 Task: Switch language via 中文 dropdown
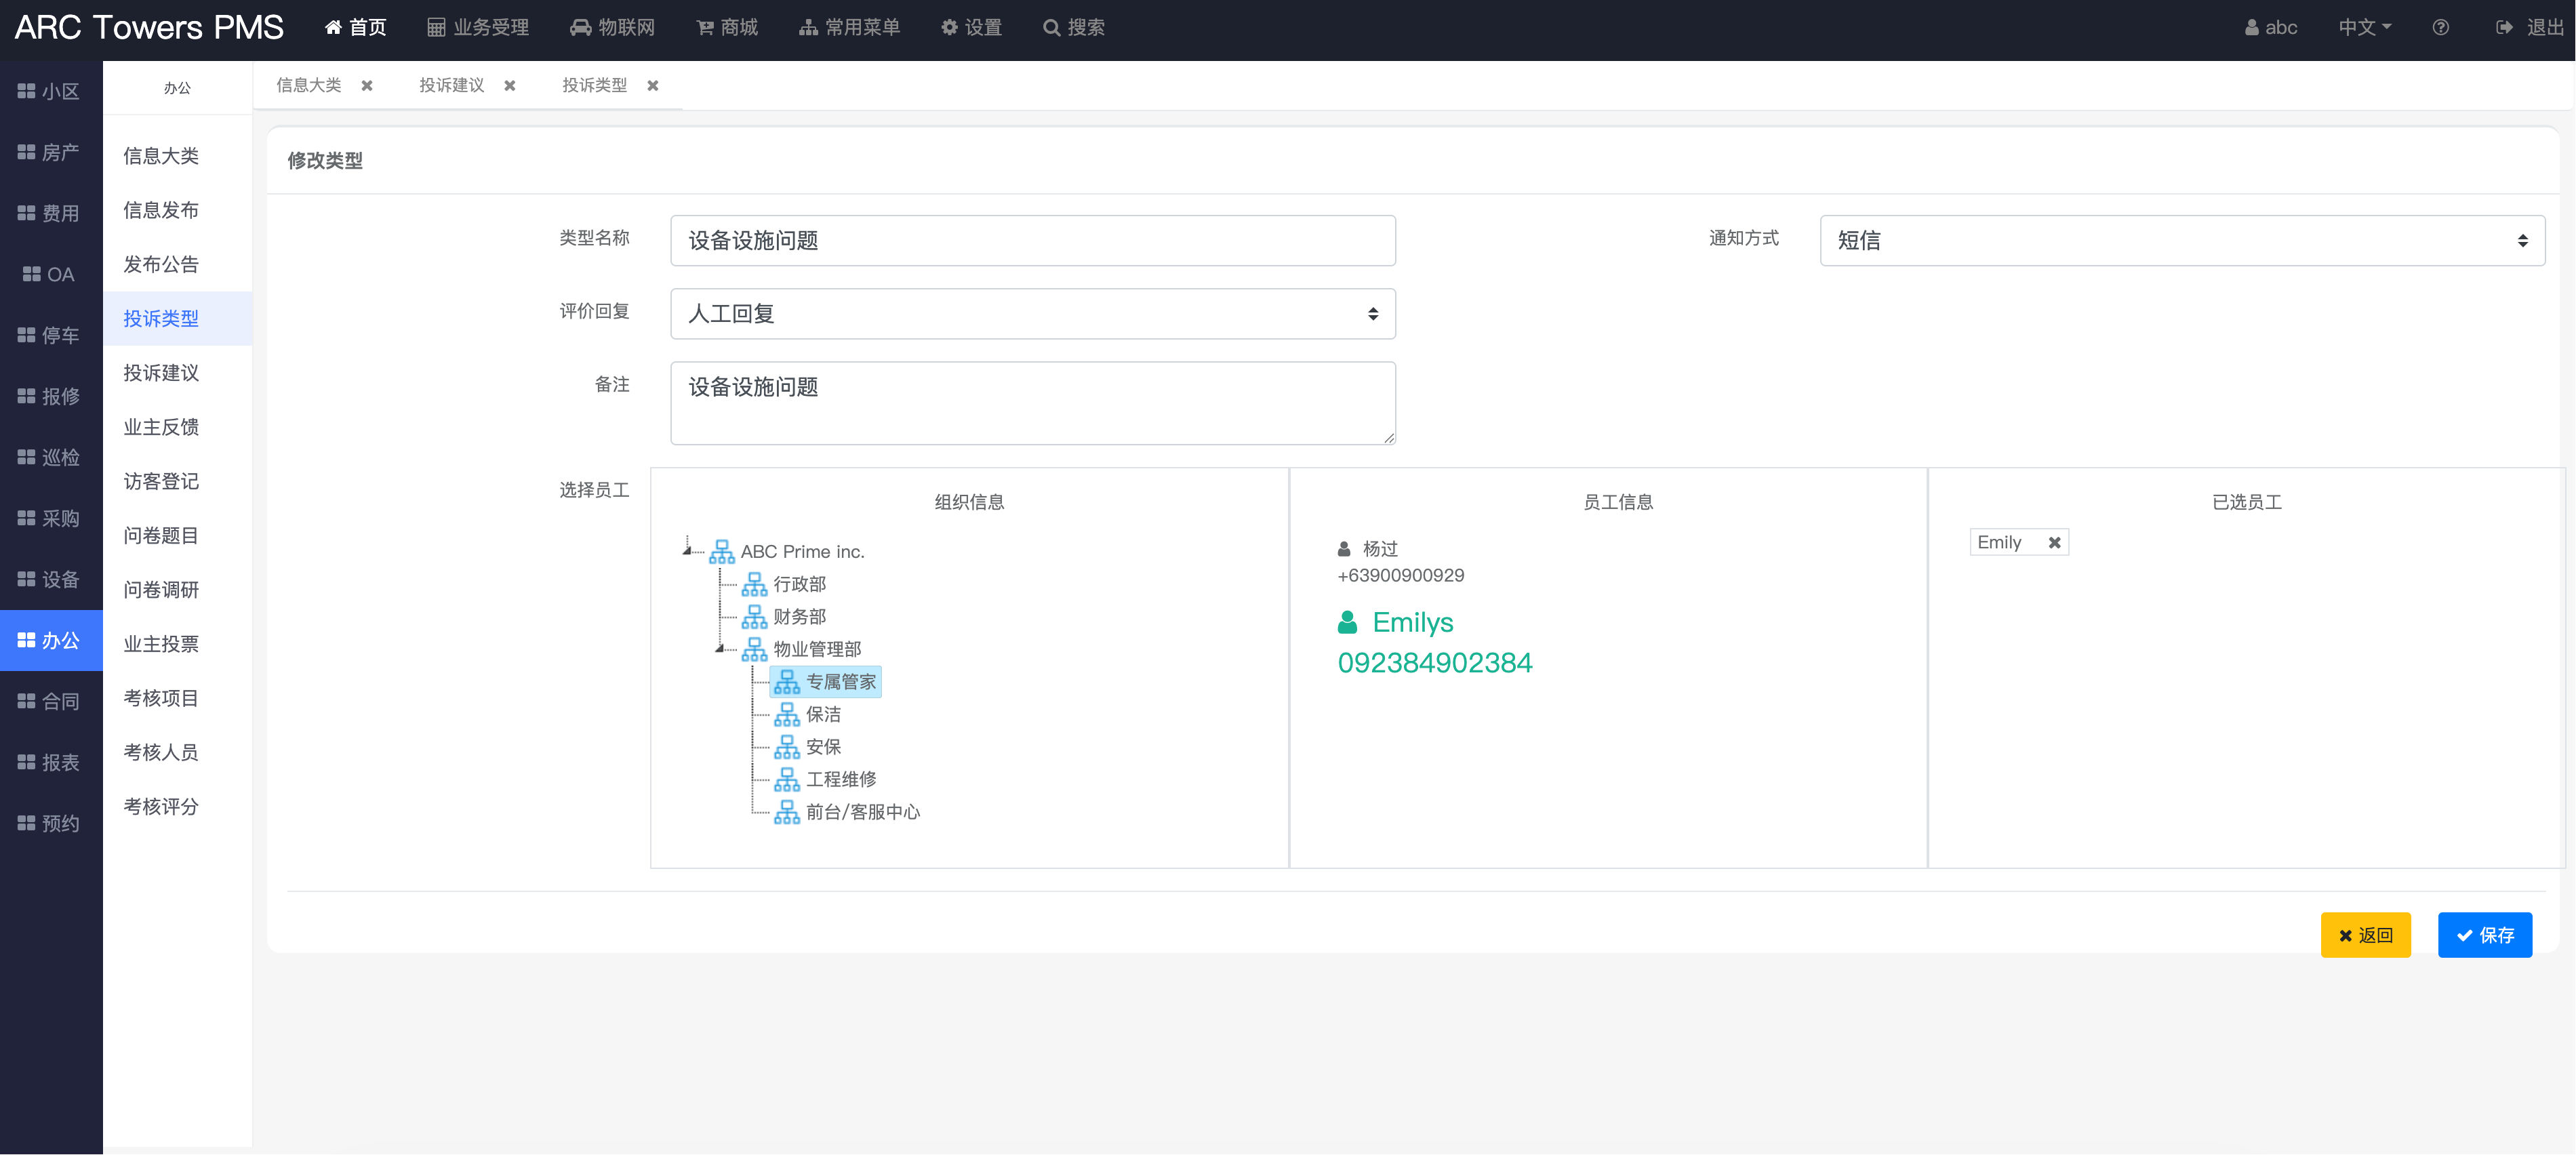2363,28
